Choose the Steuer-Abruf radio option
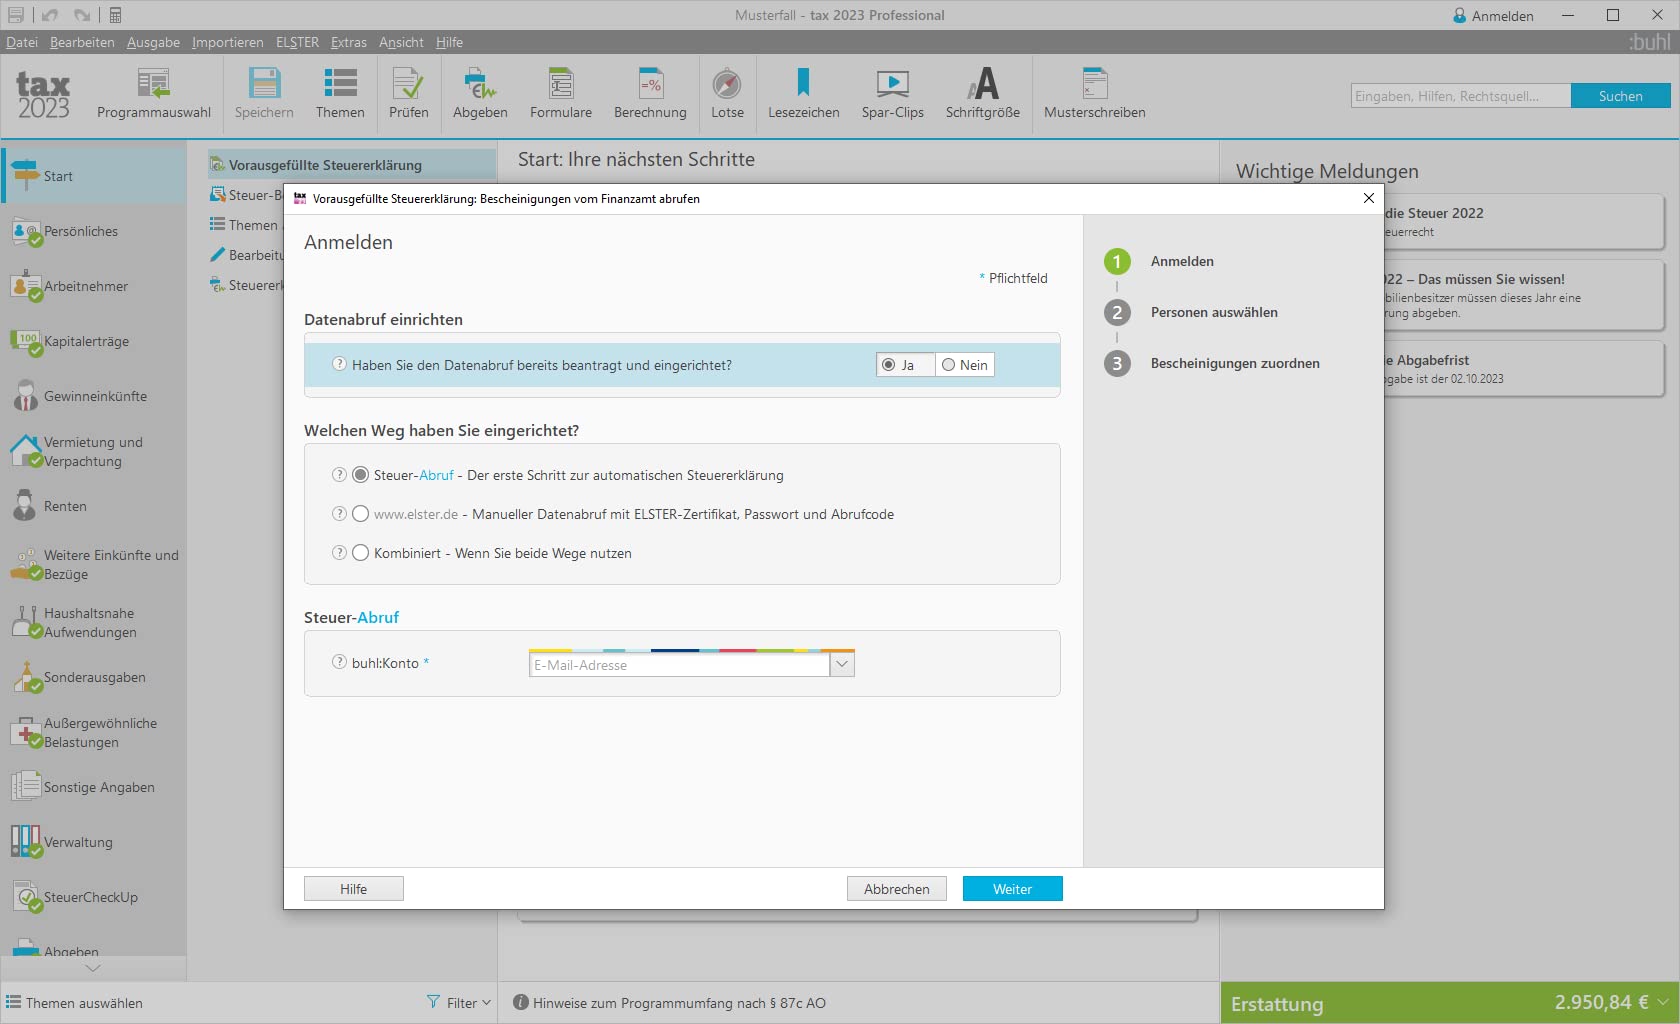 coord(361,475)
